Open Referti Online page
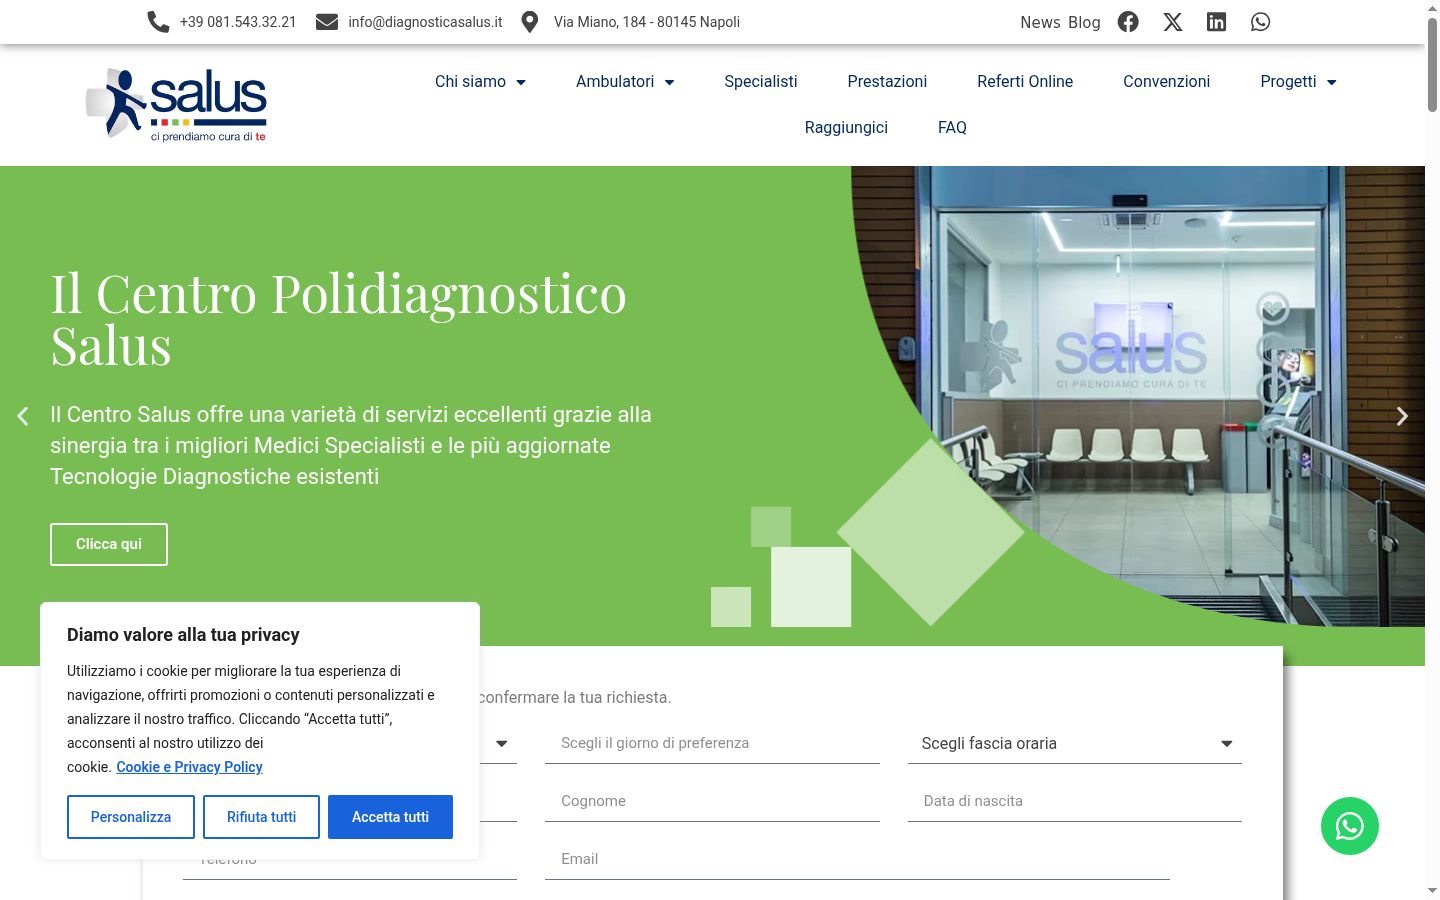Viewport: 1440px width, 900px height. tap(1025, 82)
